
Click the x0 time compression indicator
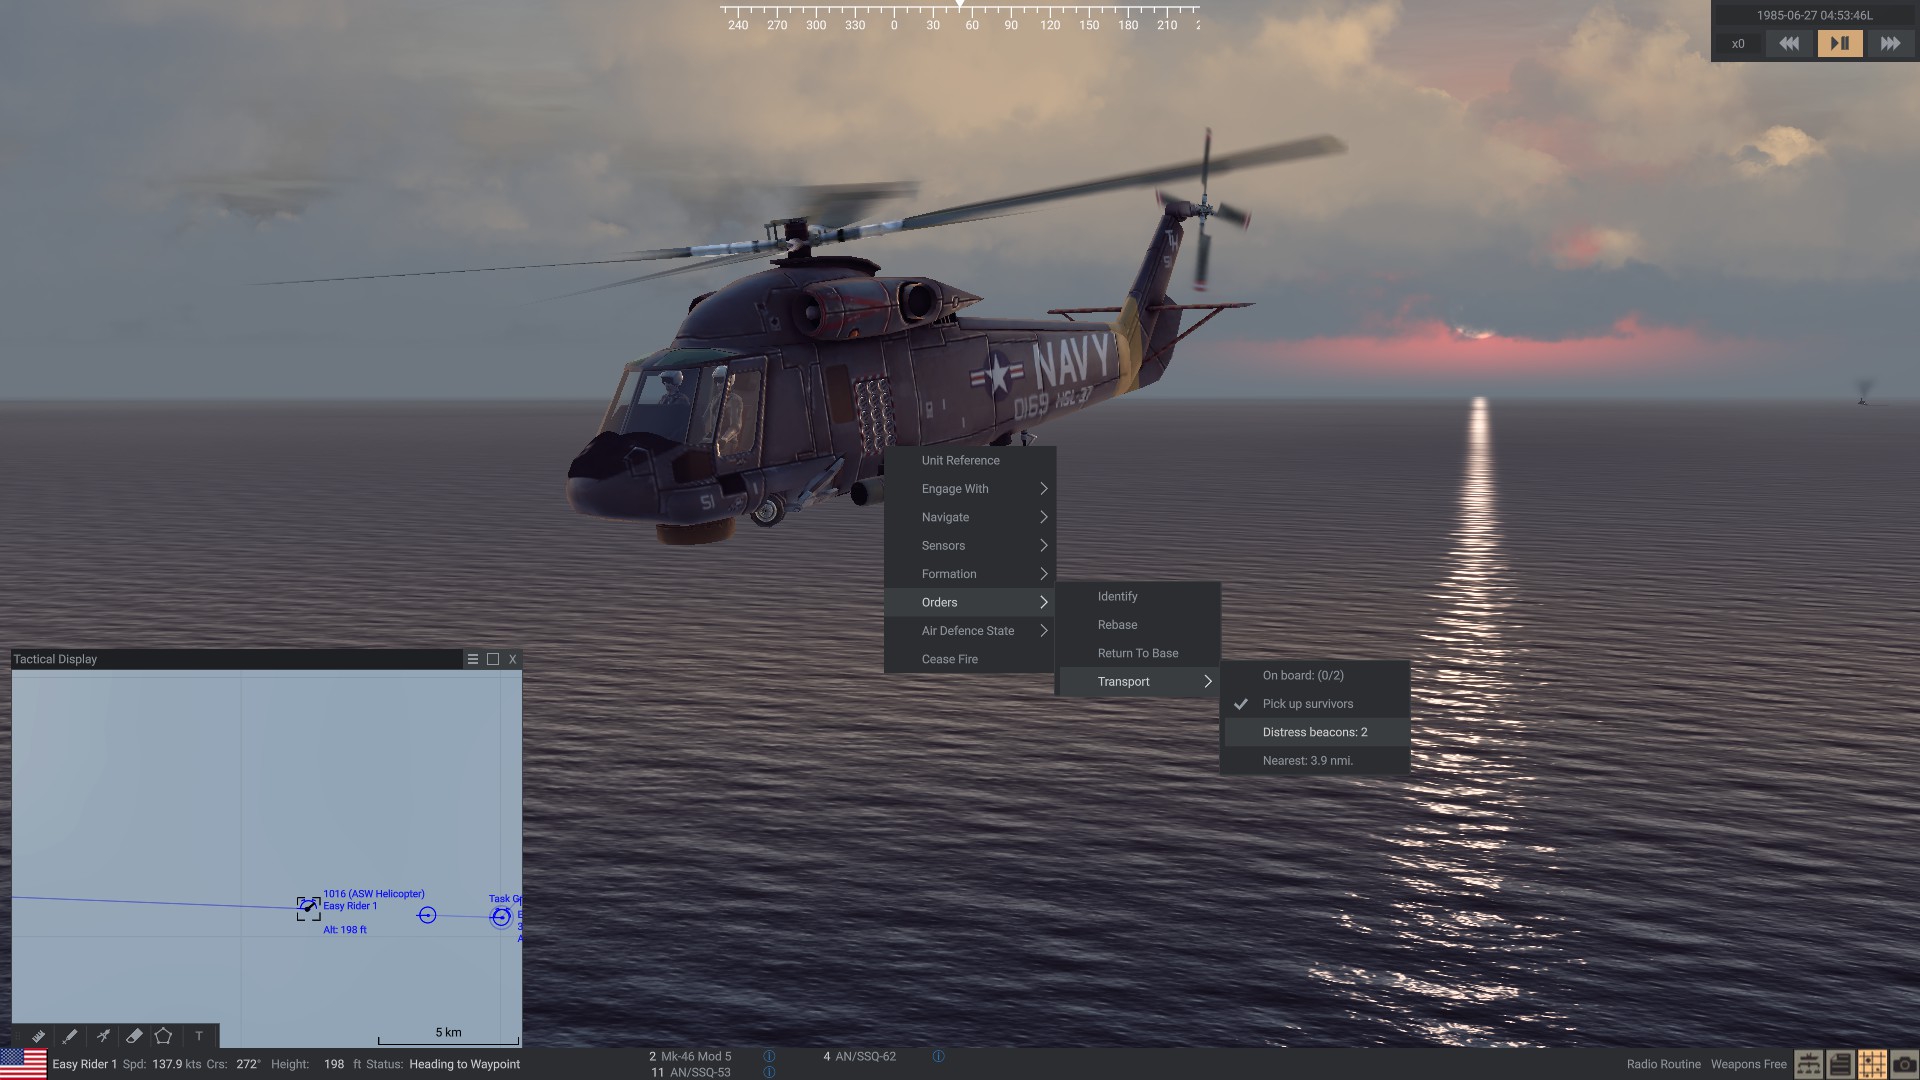1738,44
